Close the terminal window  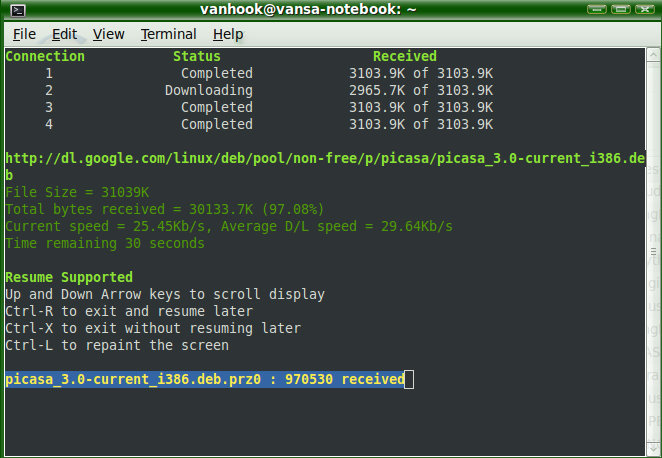pyautogui.click(x=645, y=9)
